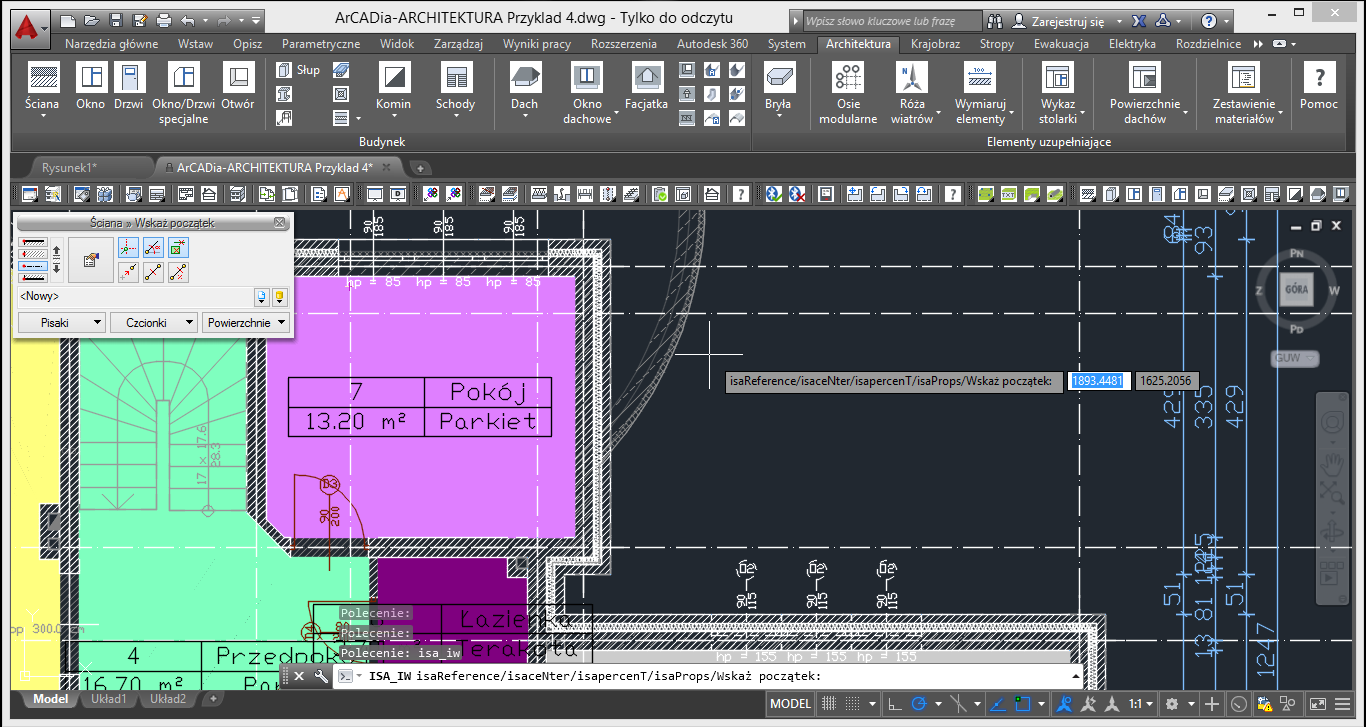Viewport: 1366px width, 727px height.
Task: Toggle polar tracking in status bar
Action: tap(918, 704)
